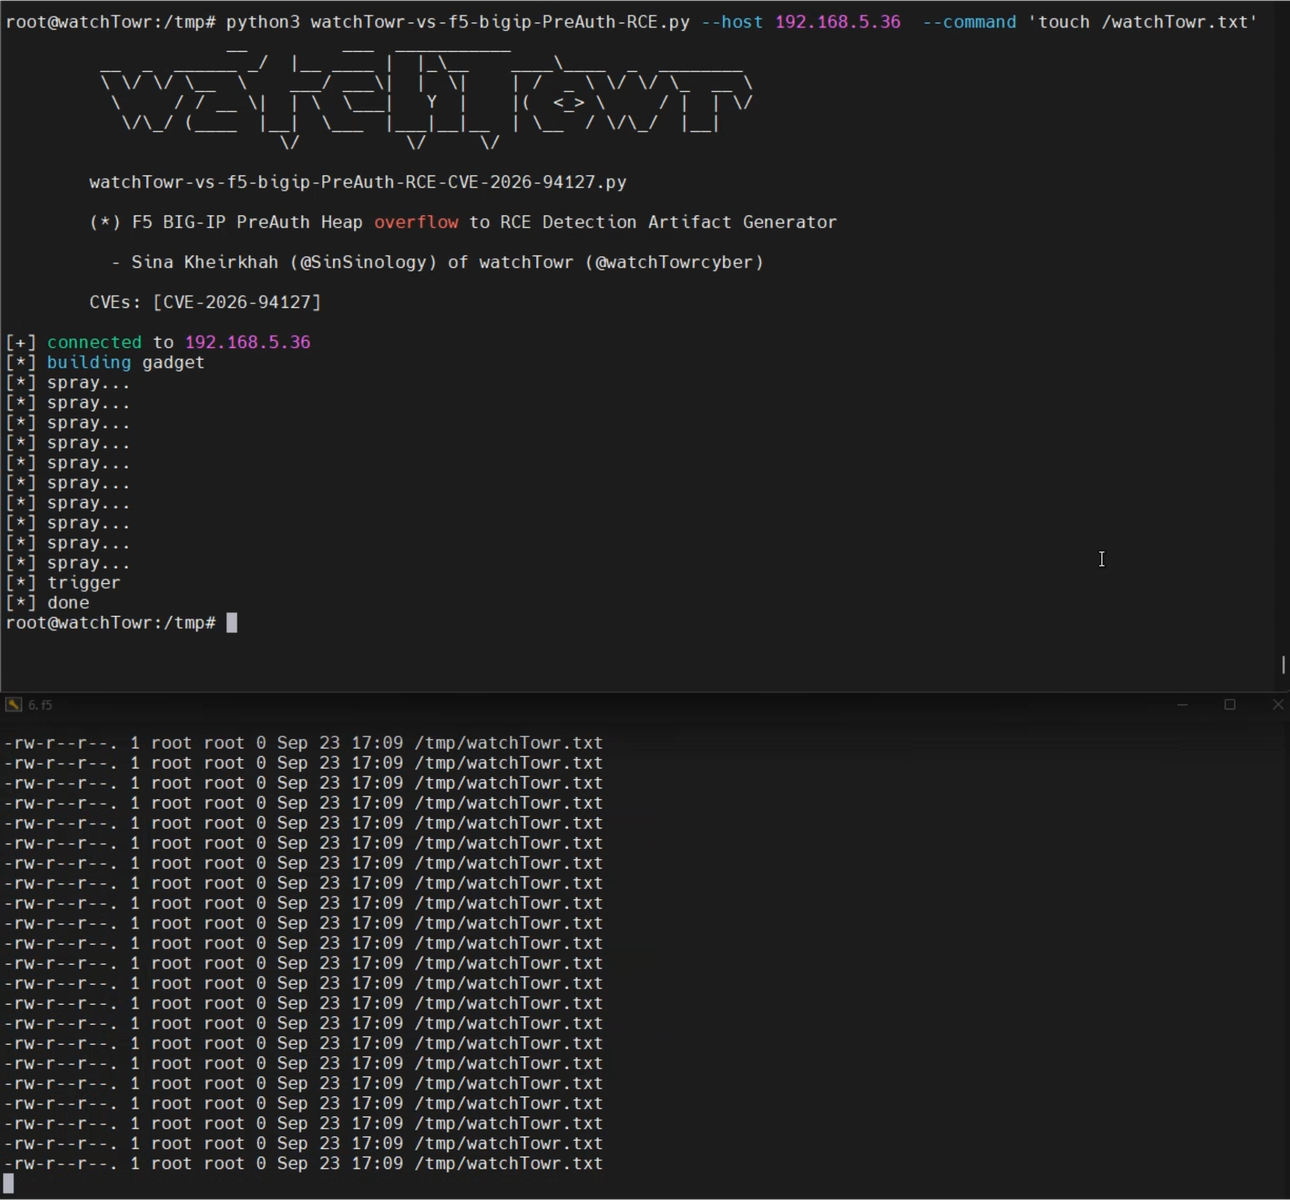This screenshot has width=1290, height=1200.
Task: Click the filename line containing 'CVE-2026-94127.py'
Action: 358,182
